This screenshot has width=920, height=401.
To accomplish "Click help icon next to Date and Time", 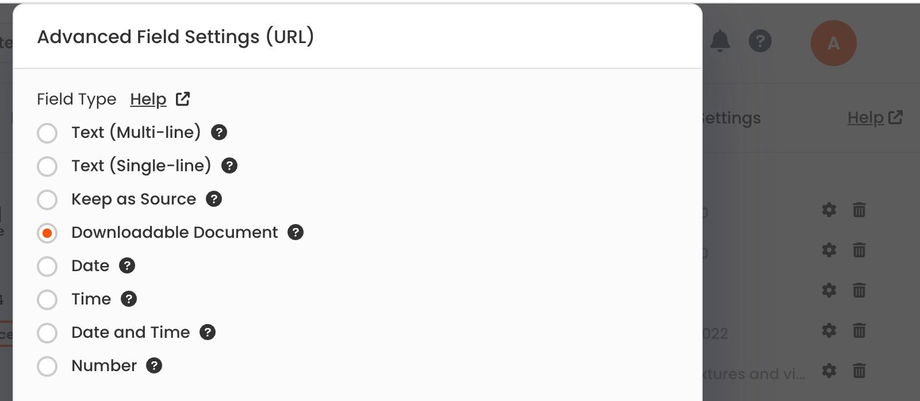I will pos(207,332).
